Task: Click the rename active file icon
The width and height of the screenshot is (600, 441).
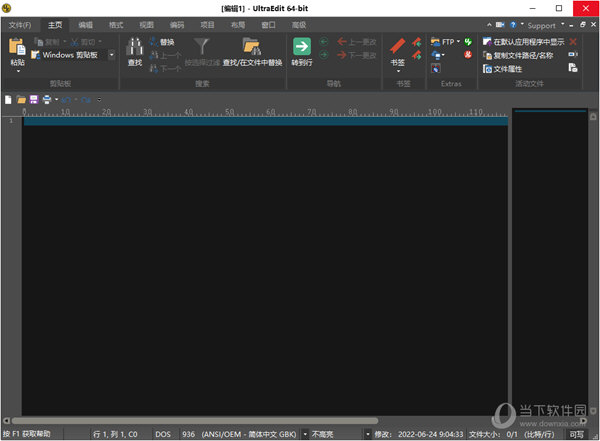Action: 573,55
